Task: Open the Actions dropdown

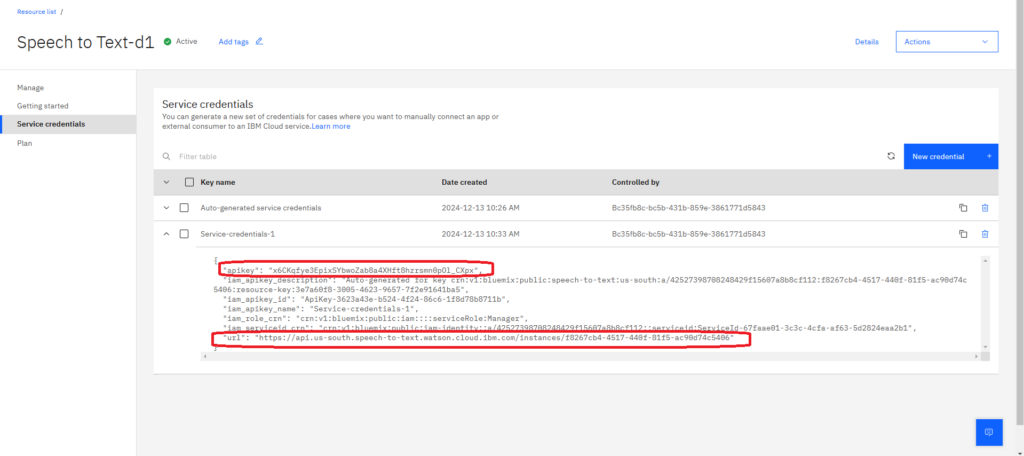Action: pos(947,41)
